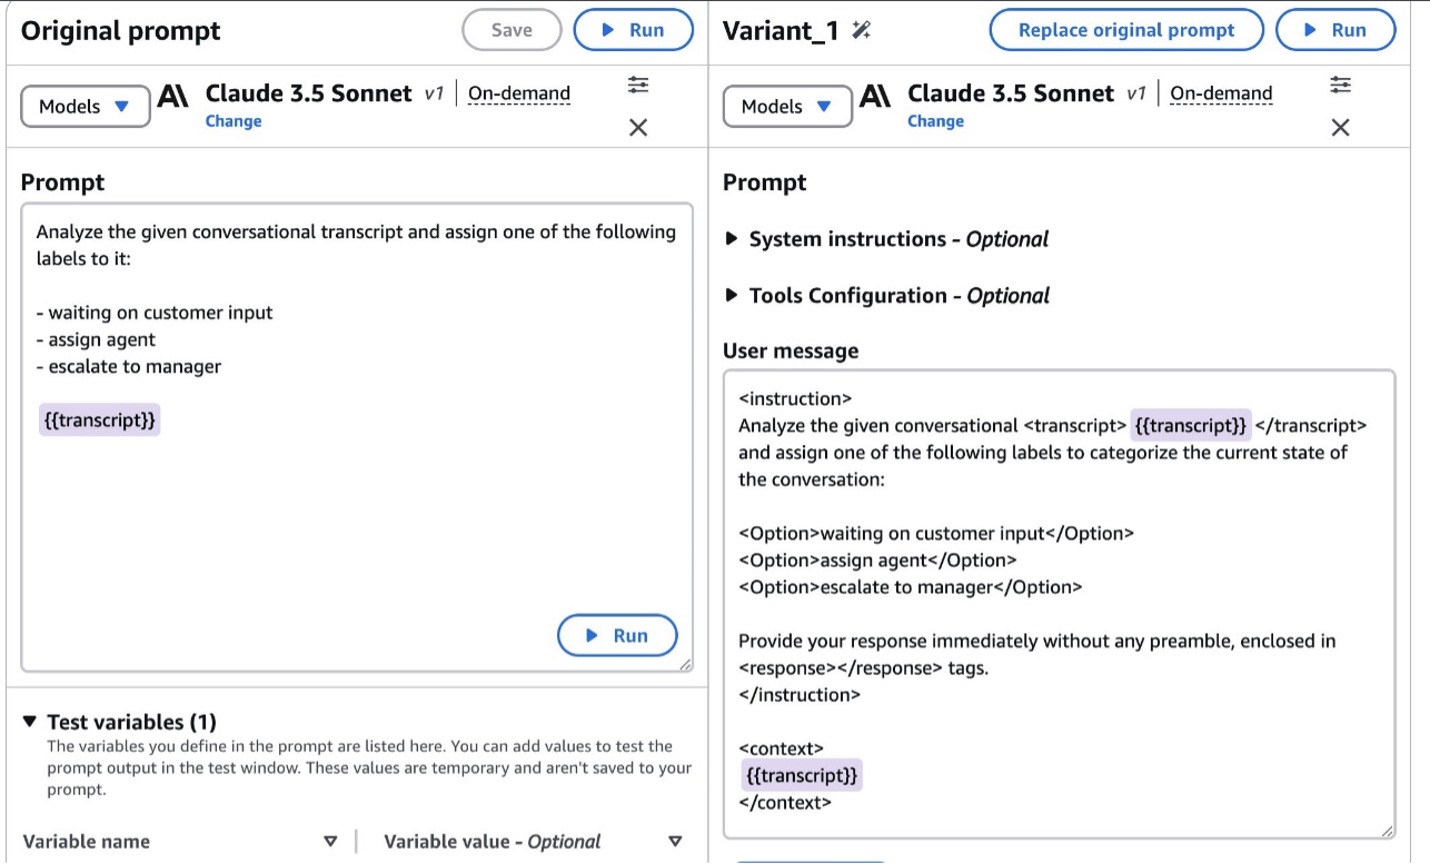1430x867 pixels.
Task: Click Replace original prompt button
Action: pyautogui.click(x=1126, y=30)
